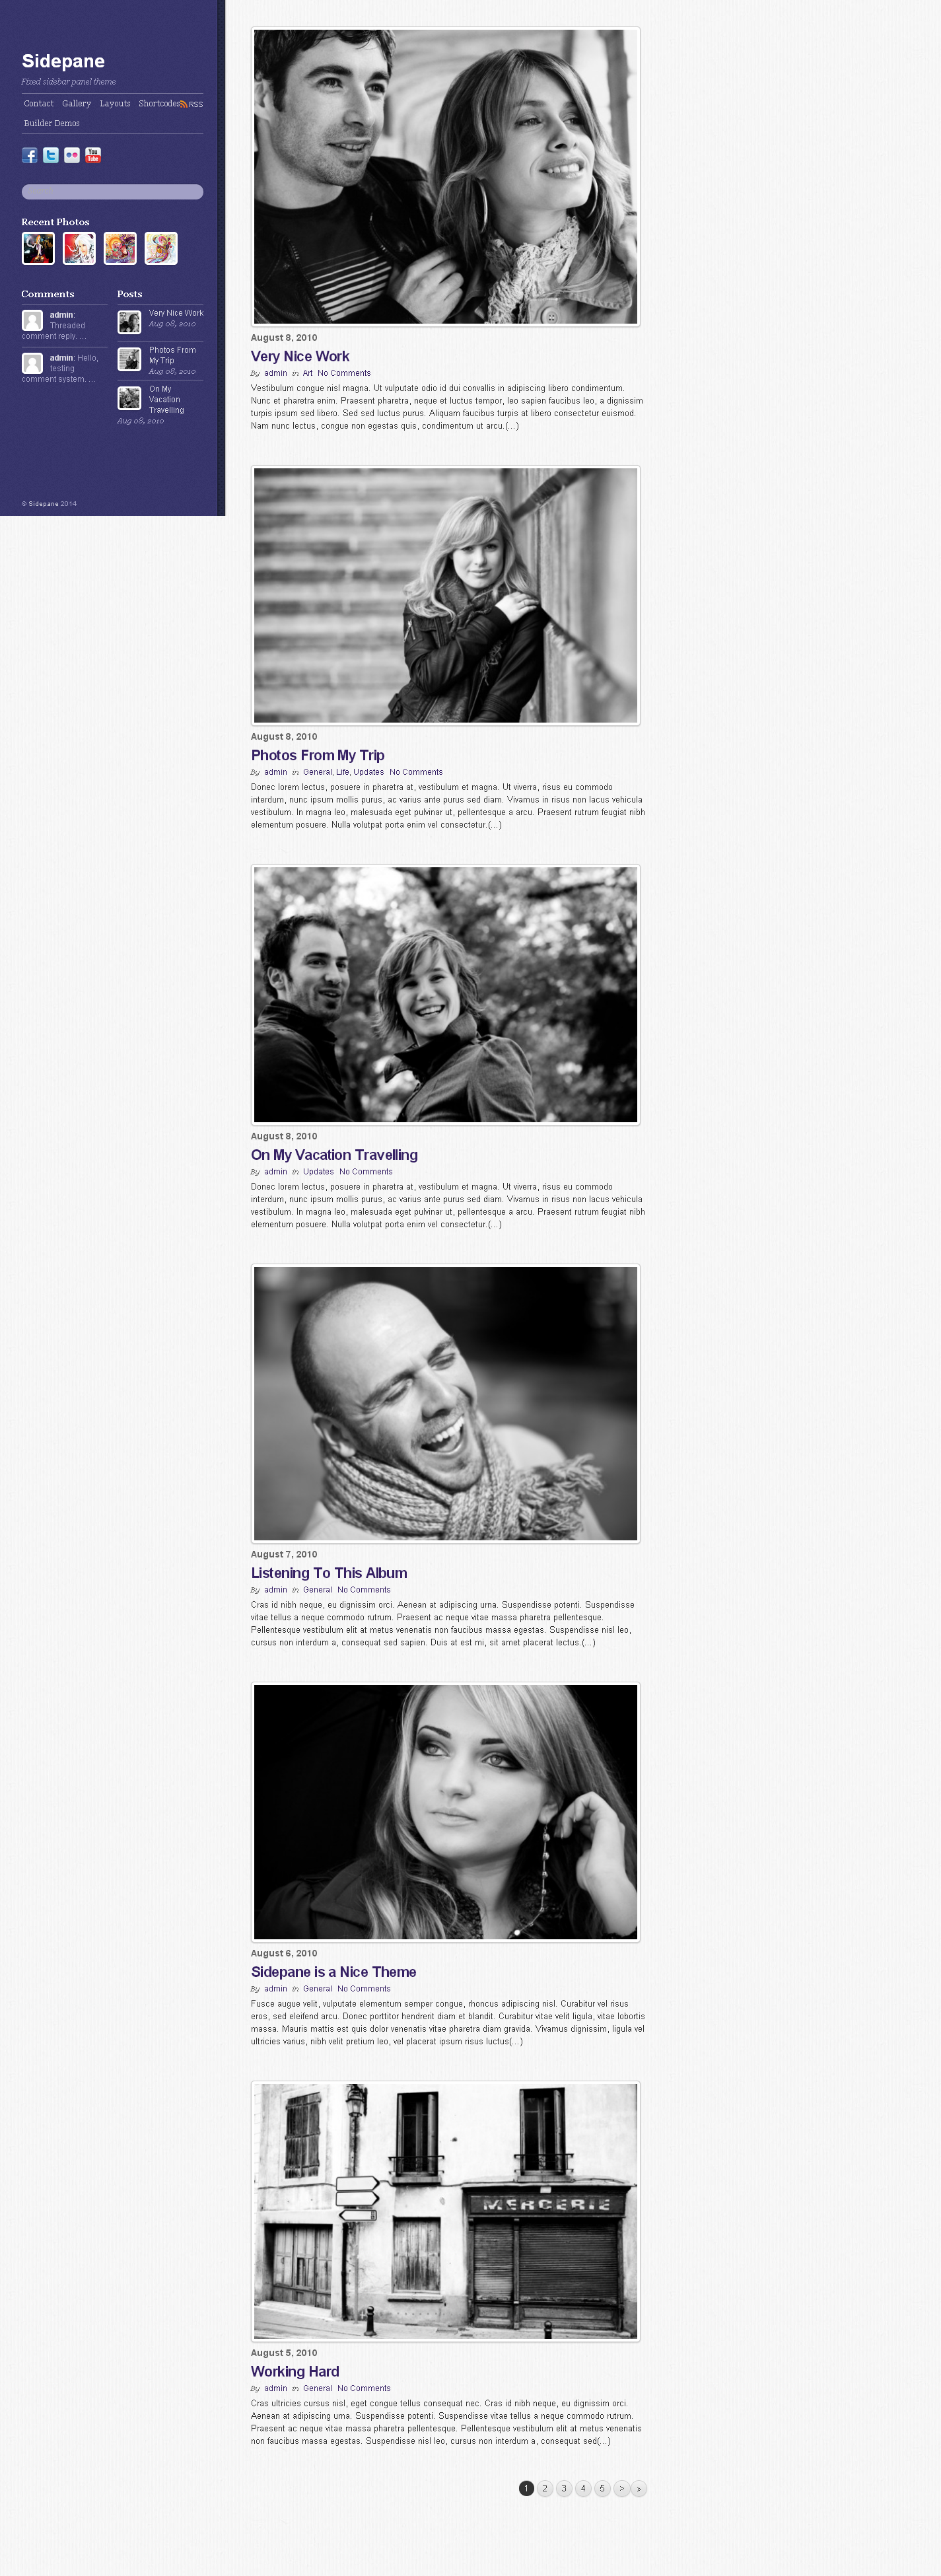Click the sidebar Search field
The height and width of the screenshot is (2576, 941).
pyautogui.click(x=112, y=192)
